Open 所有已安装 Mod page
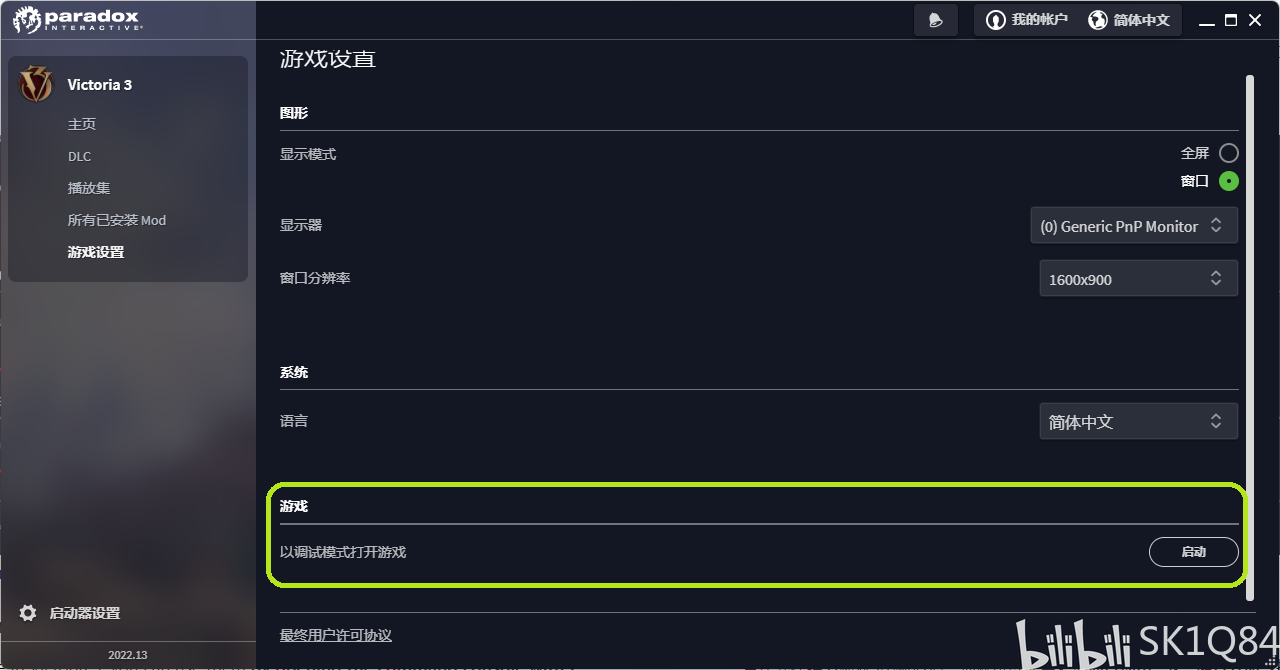 coord(117,220)
